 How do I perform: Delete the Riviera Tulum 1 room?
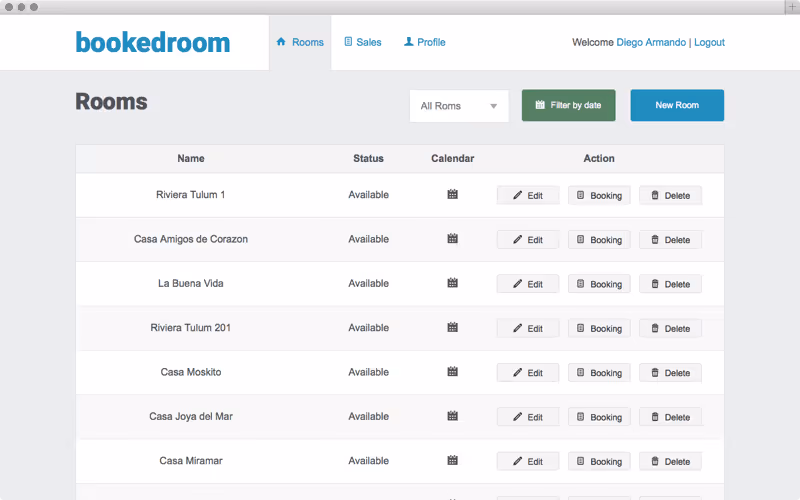670,195
